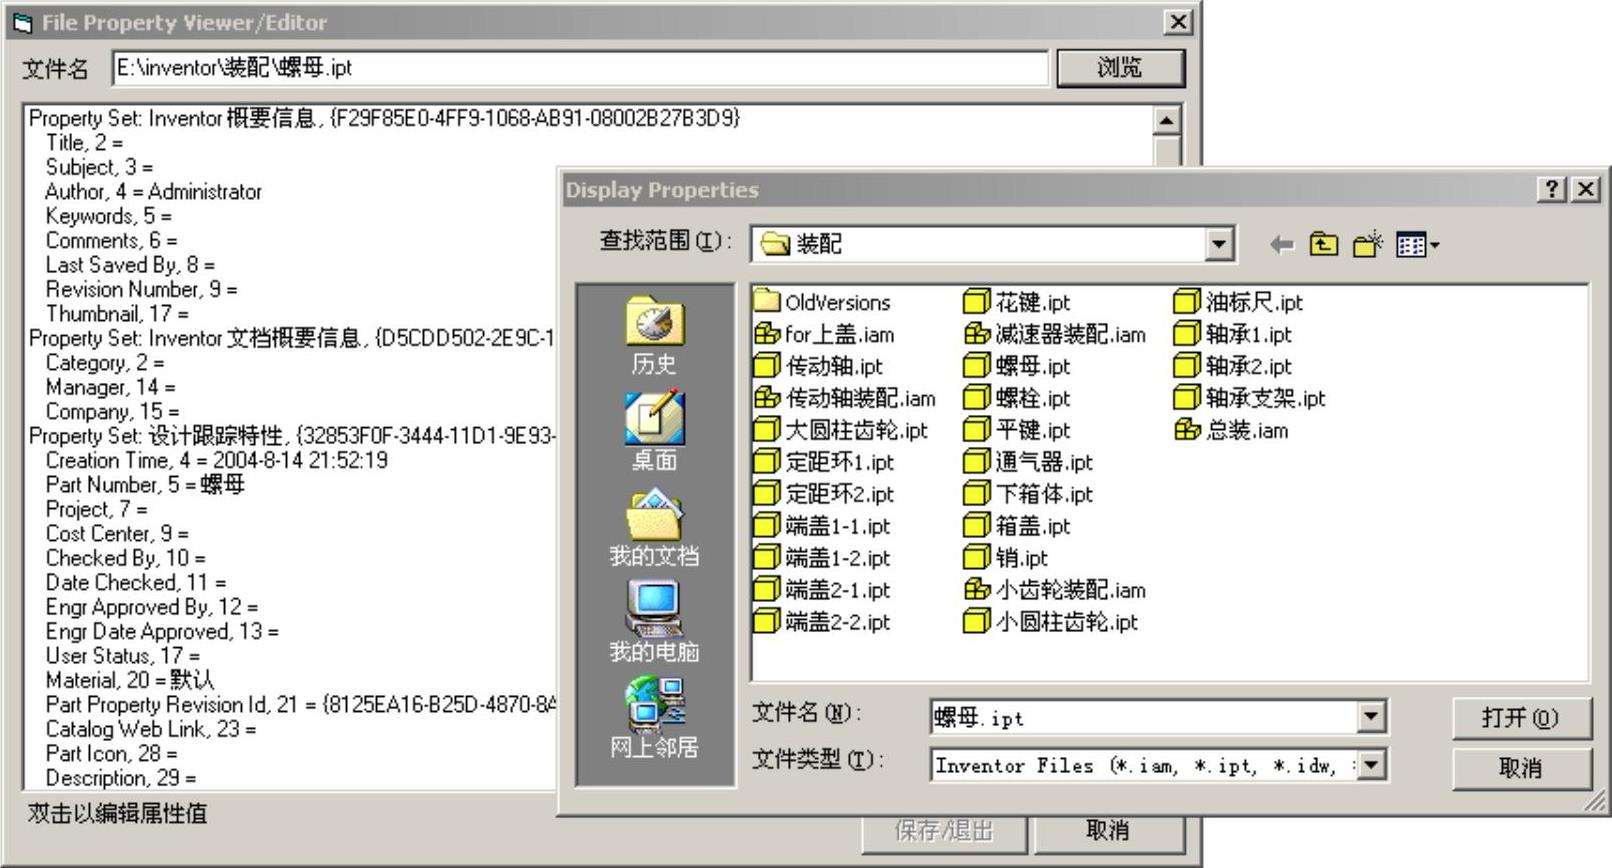Select 端盖1-1.ipt part file

point(822,526)
